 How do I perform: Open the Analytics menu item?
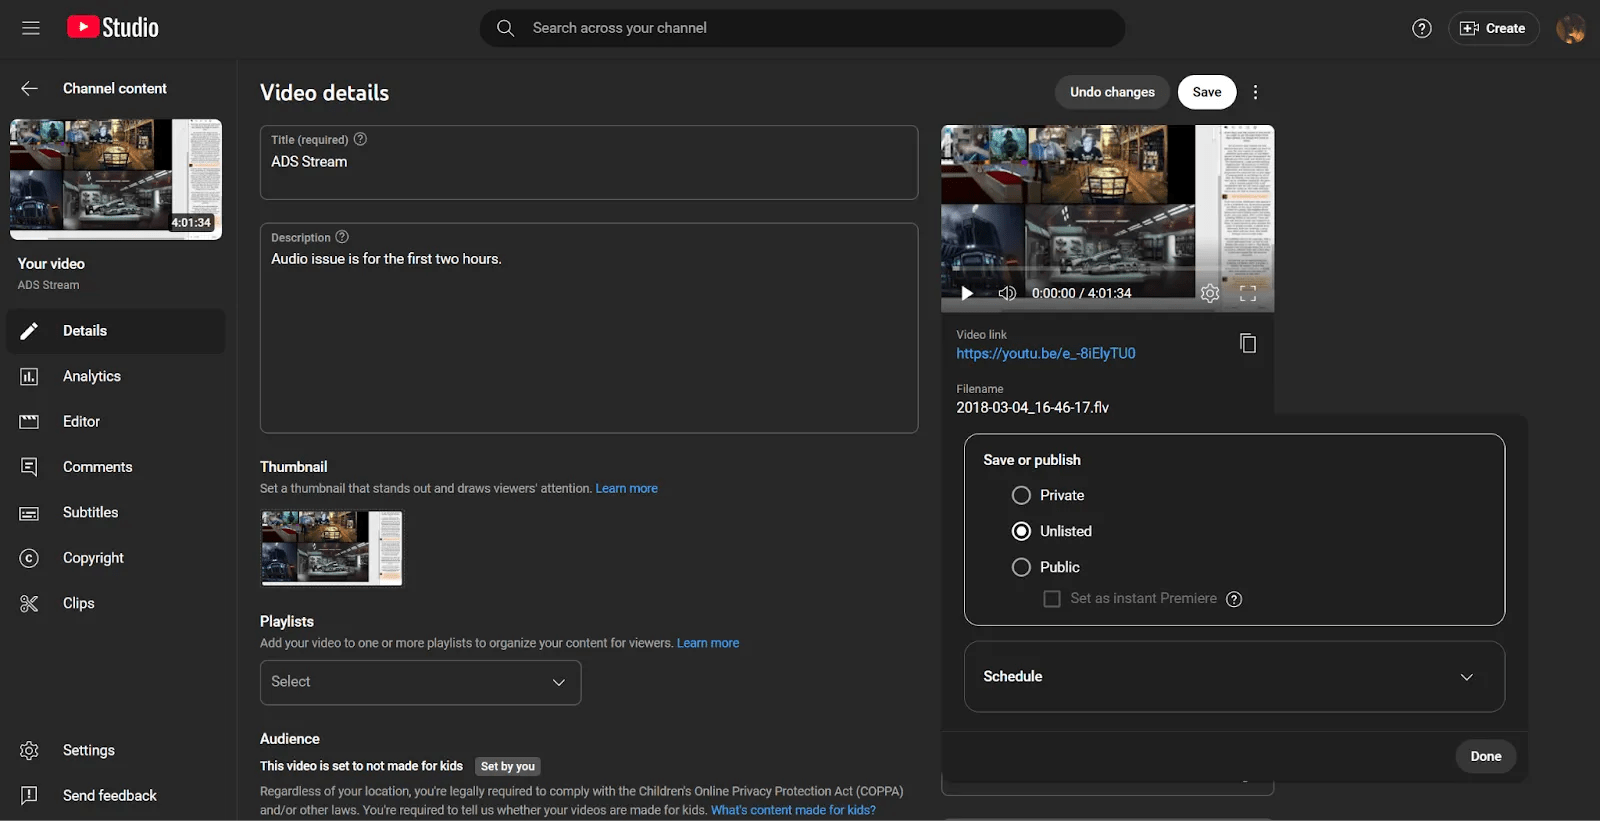116,376
